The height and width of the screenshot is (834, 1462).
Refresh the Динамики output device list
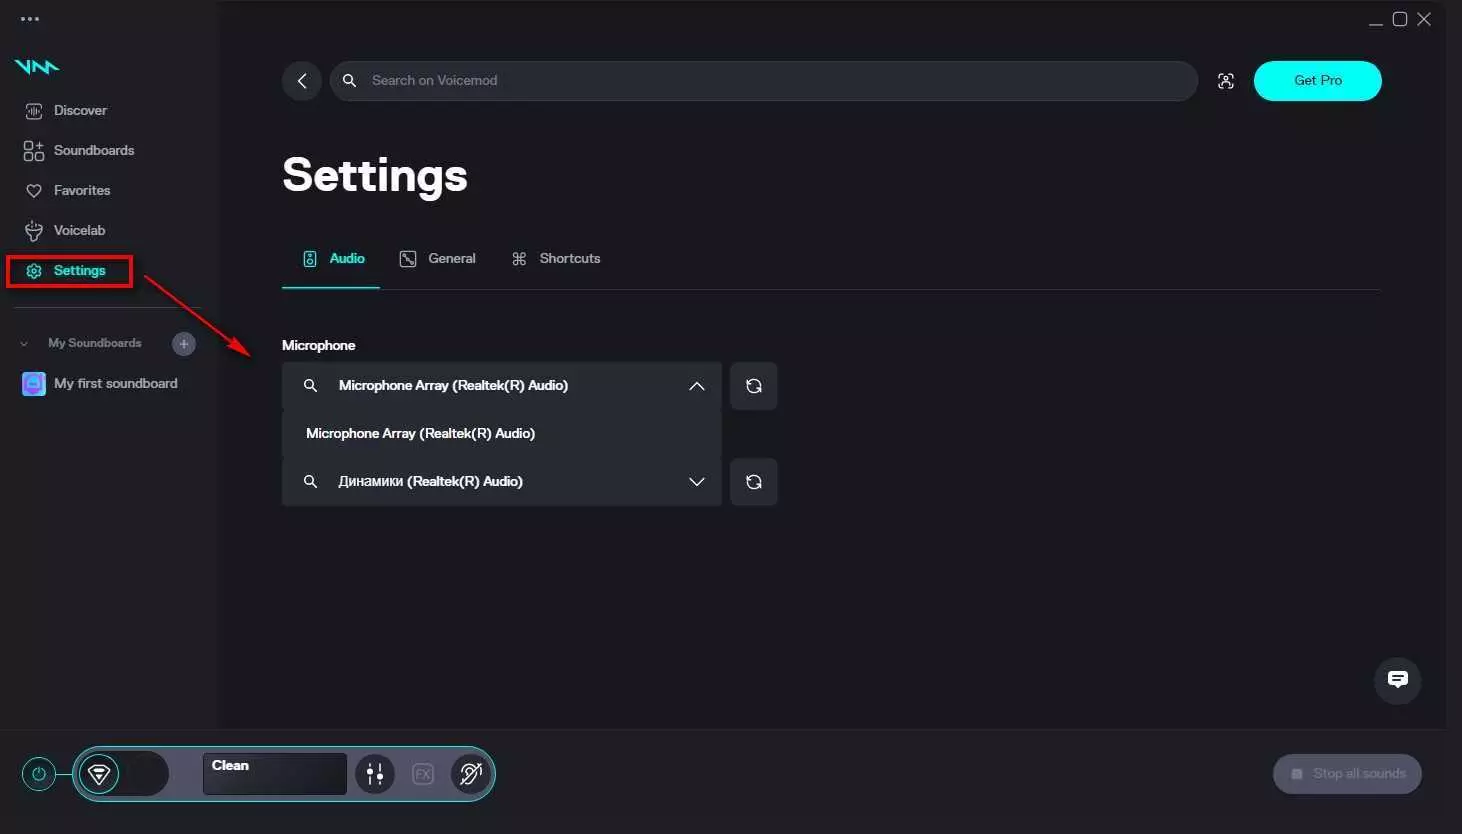[754, 482]
